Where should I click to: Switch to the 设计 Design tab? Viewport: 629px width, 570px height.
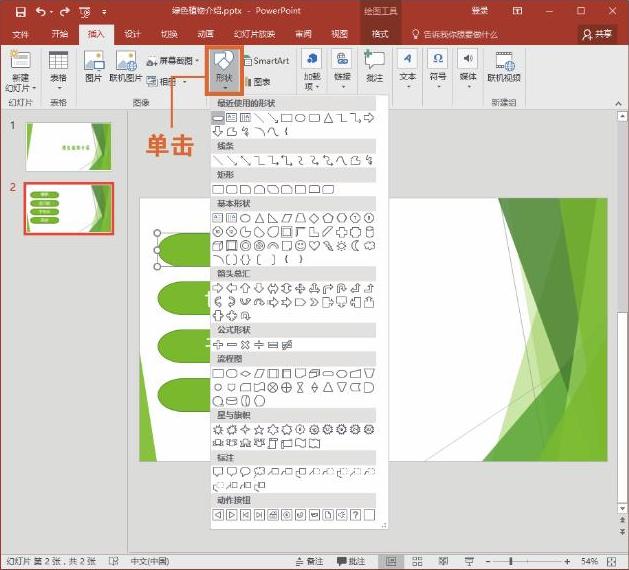click(x=132, y=34)
